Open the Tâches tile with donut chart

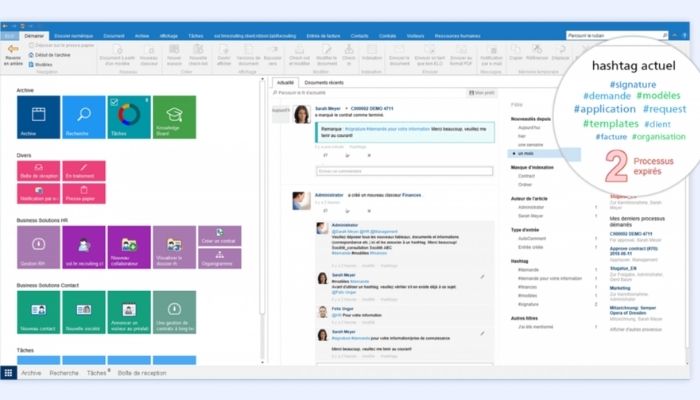[x=129, y=117]
